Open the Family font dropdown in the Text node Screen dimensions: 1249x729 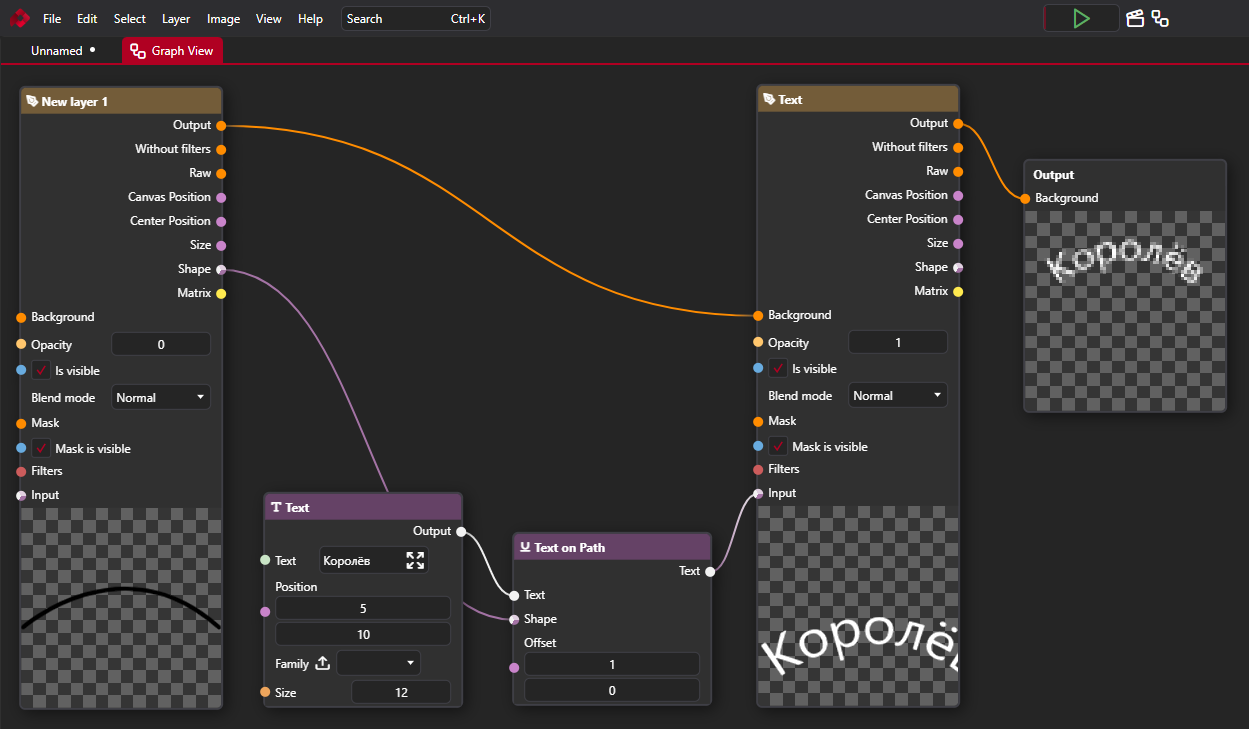click(378, 663)
